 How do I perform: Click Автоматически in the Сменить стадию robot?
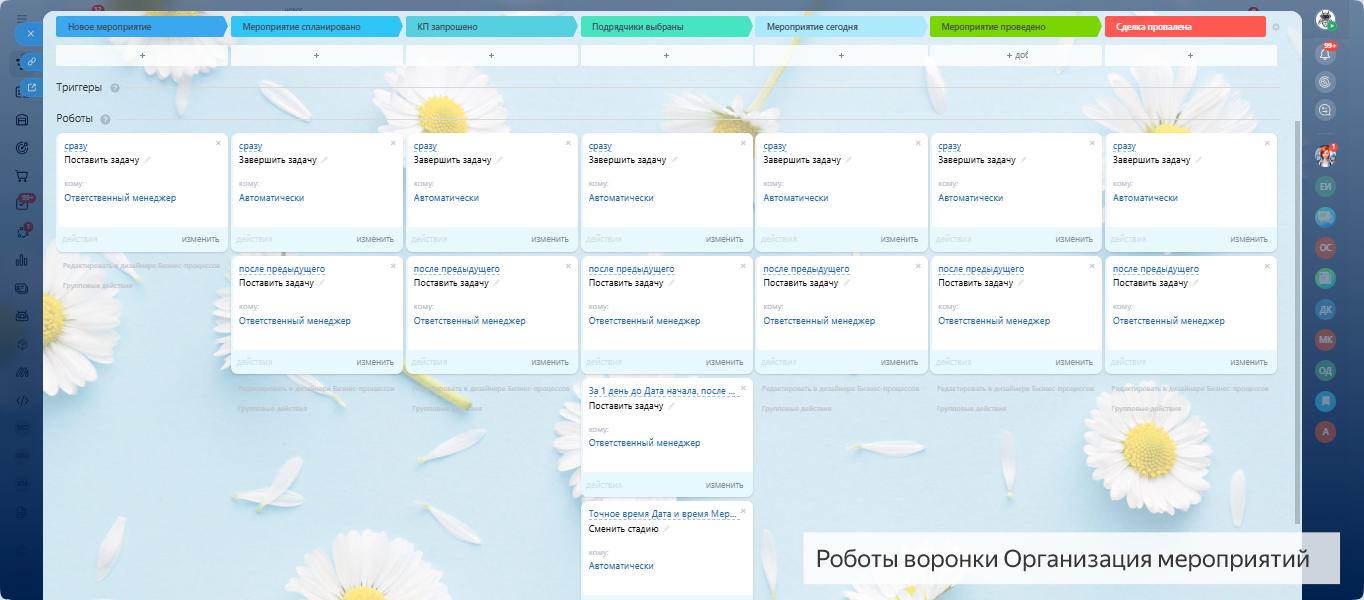pyautogui.click(x=621, y=566)
